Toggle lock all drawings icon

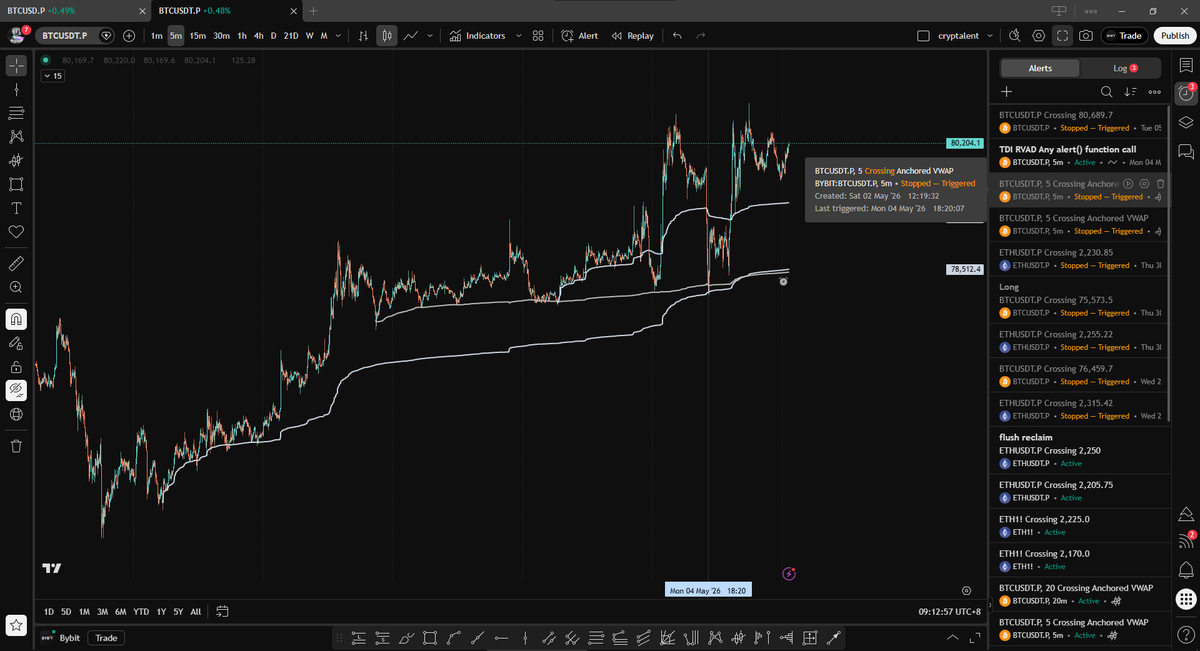coord(16,366)
